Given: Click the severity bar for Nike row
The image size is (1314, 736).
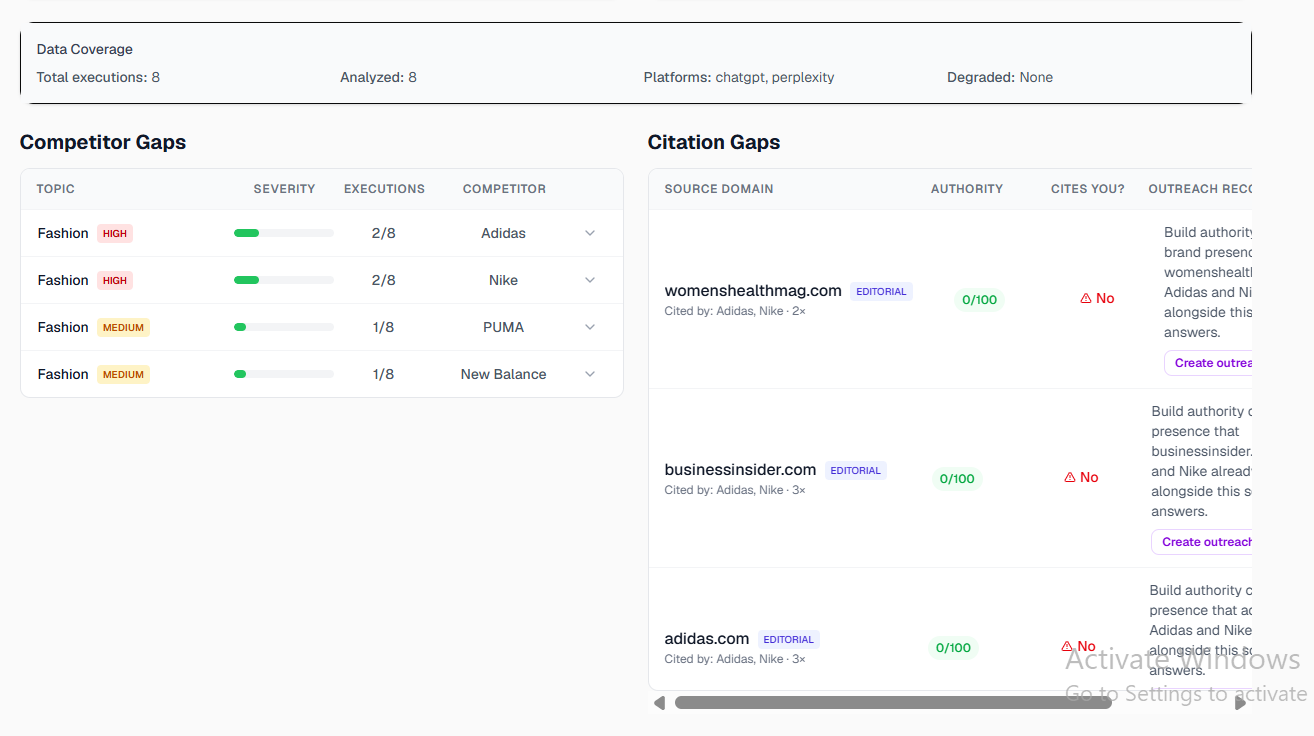Looking at the screenshot, I should 284,280.
